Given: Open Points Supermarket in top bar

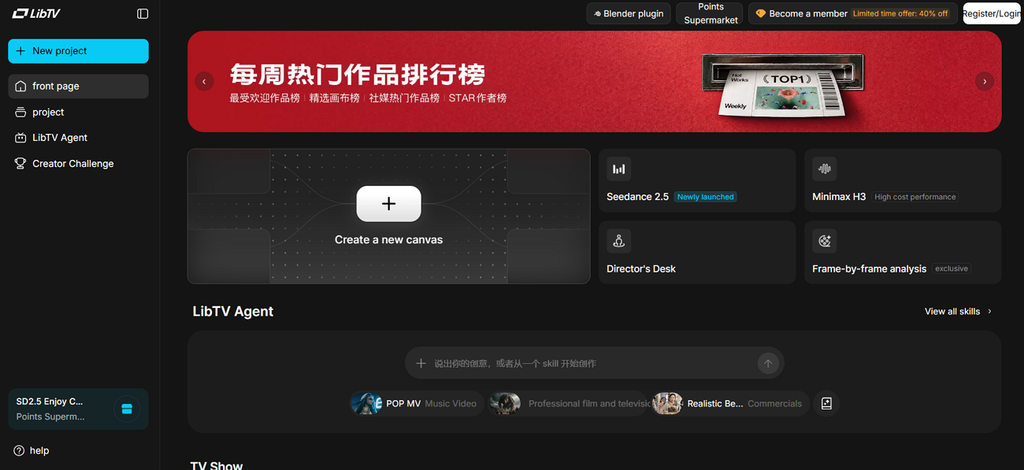Looking at the screenshot, I should tap(711, 14).
